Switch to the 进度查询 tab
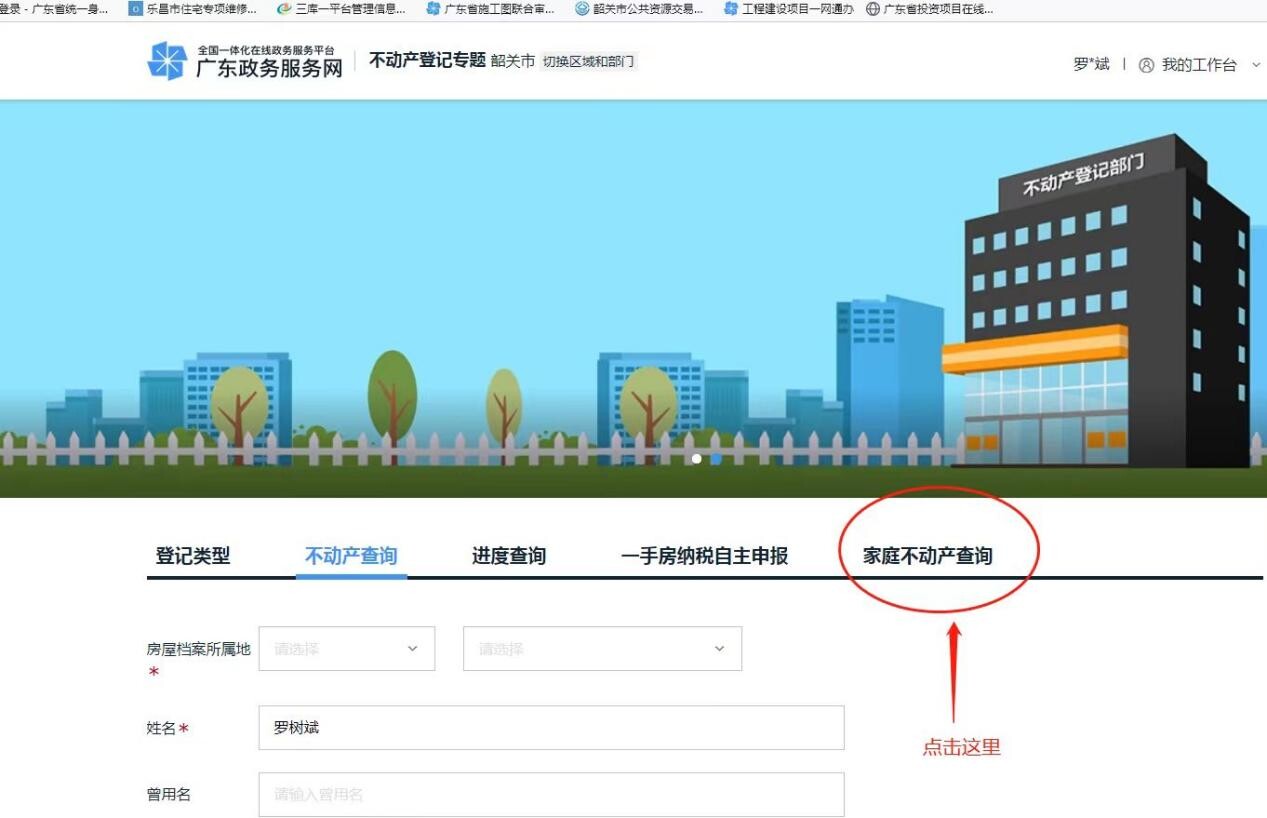The image size is (1267, 818). [x=511, y=556]
